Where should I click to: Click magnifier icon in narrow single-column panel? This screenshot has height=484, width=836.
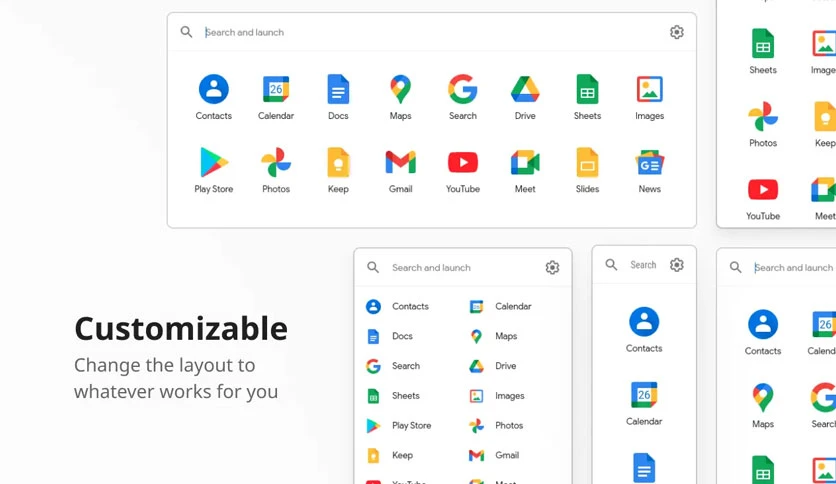[611, 264]
